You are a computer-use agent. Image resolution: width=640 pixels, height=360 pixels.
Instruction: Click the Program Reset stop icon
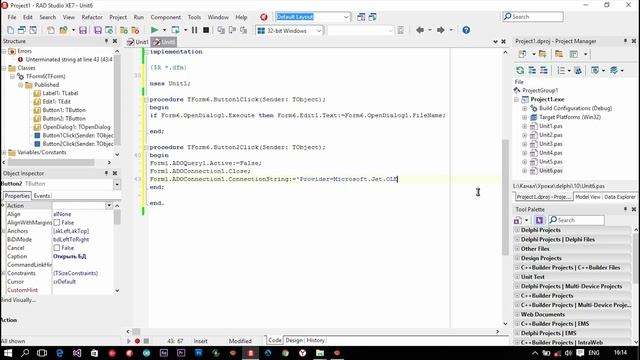(206, 30)
